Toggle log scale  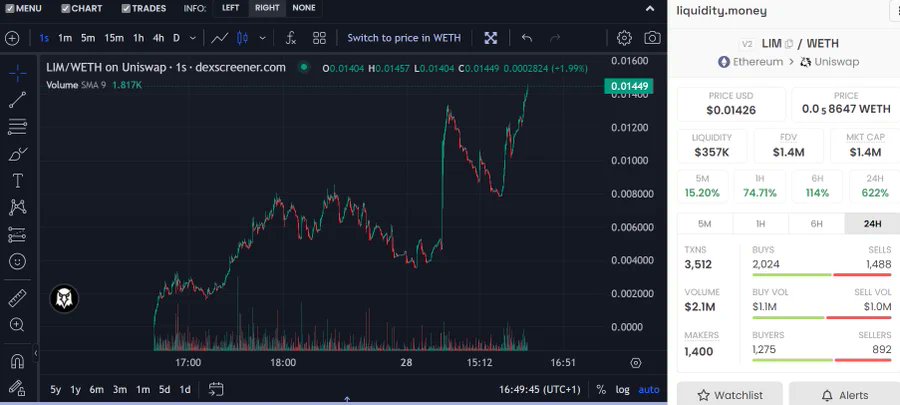click(623, 390)
